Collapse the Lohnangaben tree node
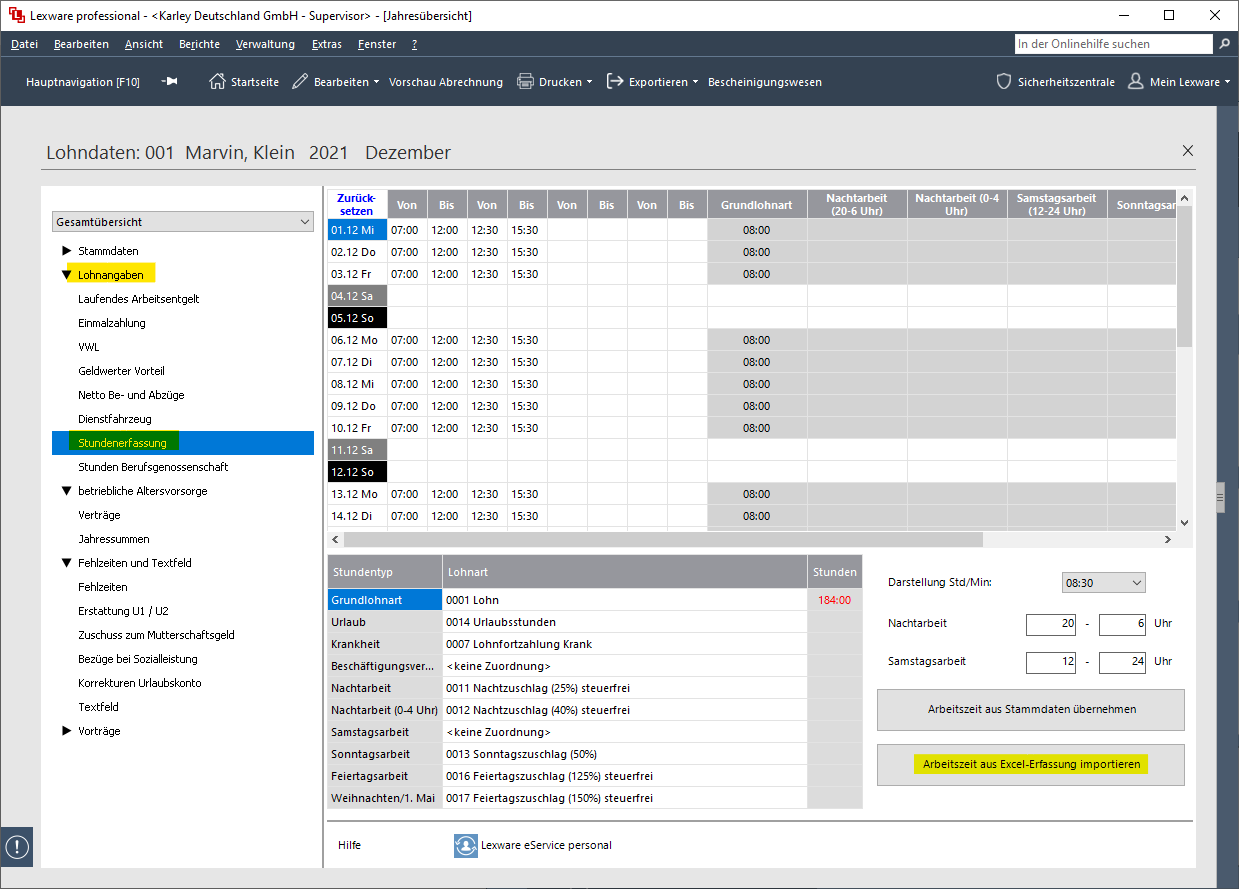The width and height of the screenshot is (1239, 889). pyautogui.click(x=67, y=275)
